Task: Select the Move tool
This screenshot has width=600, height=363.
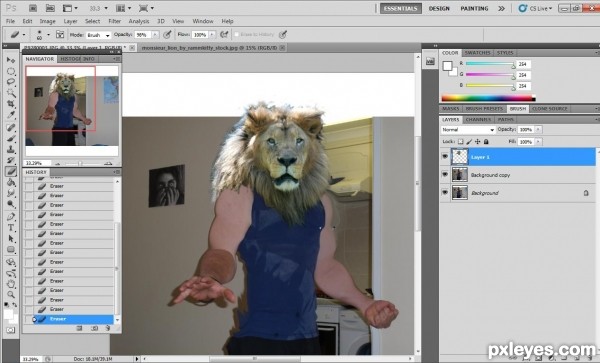Action: pos(11,60)
